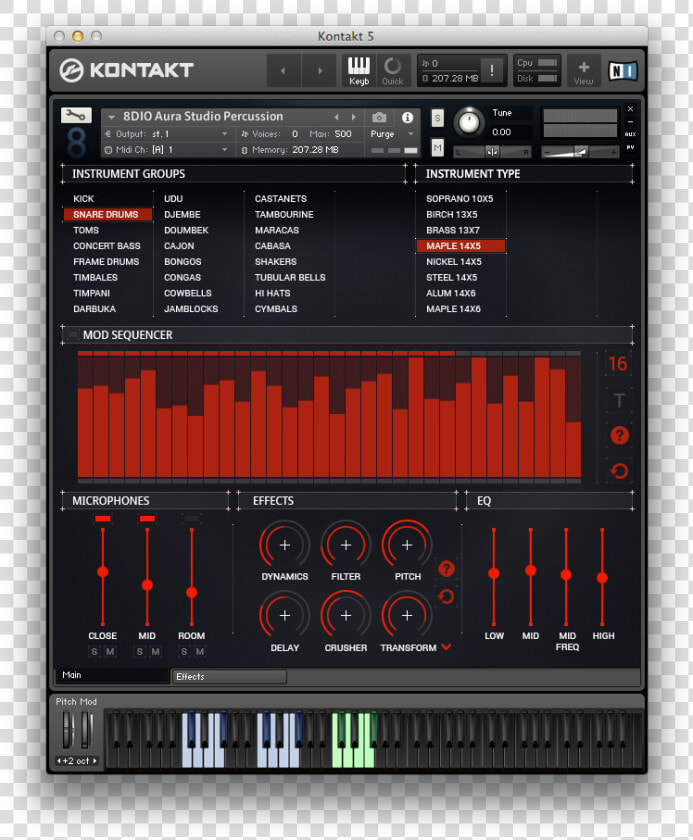Viewport: 693px width, 840px height.
Task: Click the 16 sequencer steps value
Action: tap(618, 364)
